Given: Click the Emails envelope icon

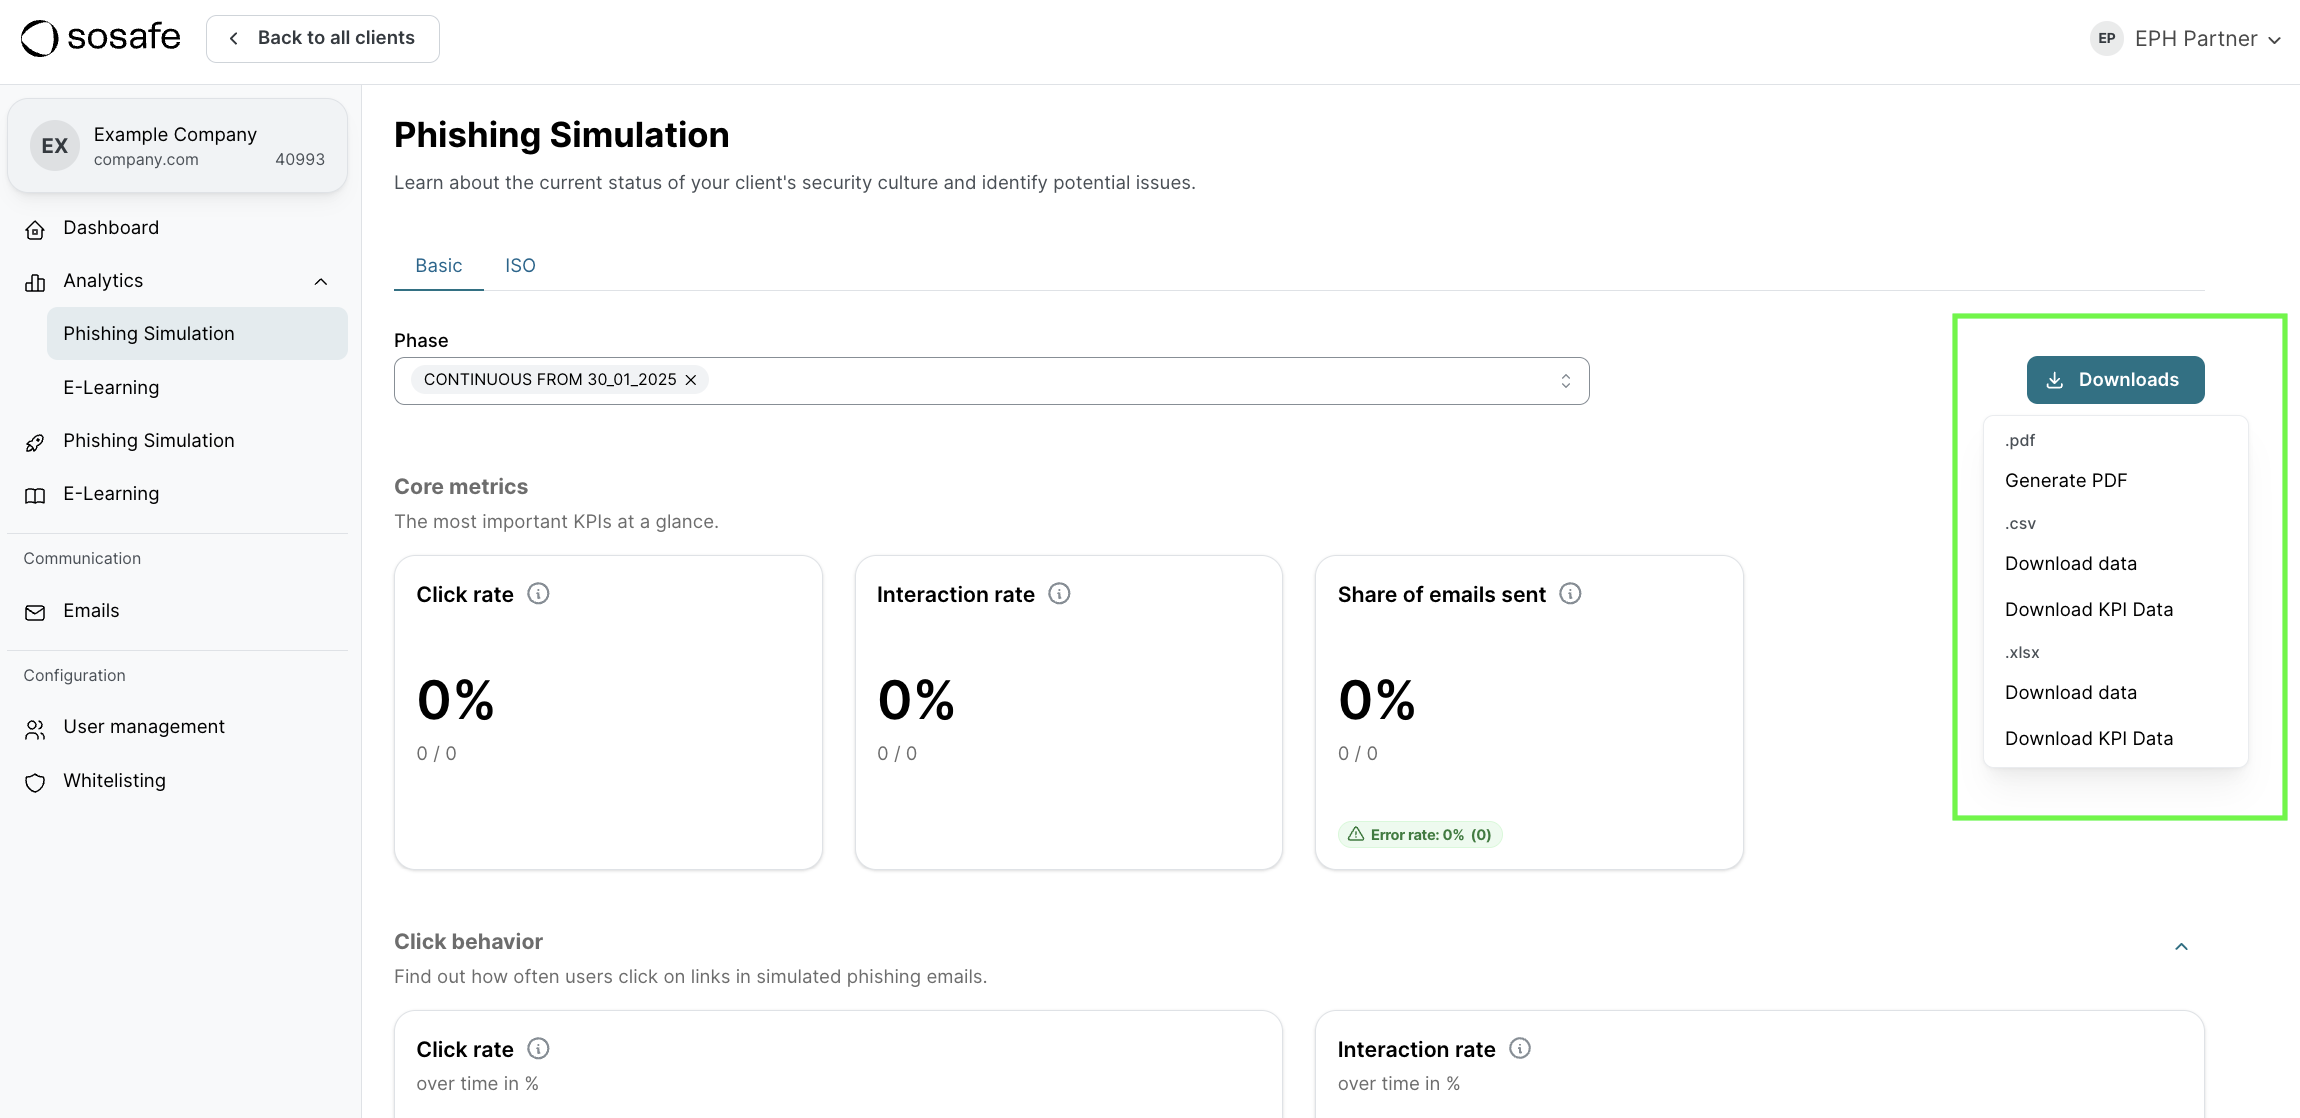Looking at the screenshot, I should click(35, 612).
